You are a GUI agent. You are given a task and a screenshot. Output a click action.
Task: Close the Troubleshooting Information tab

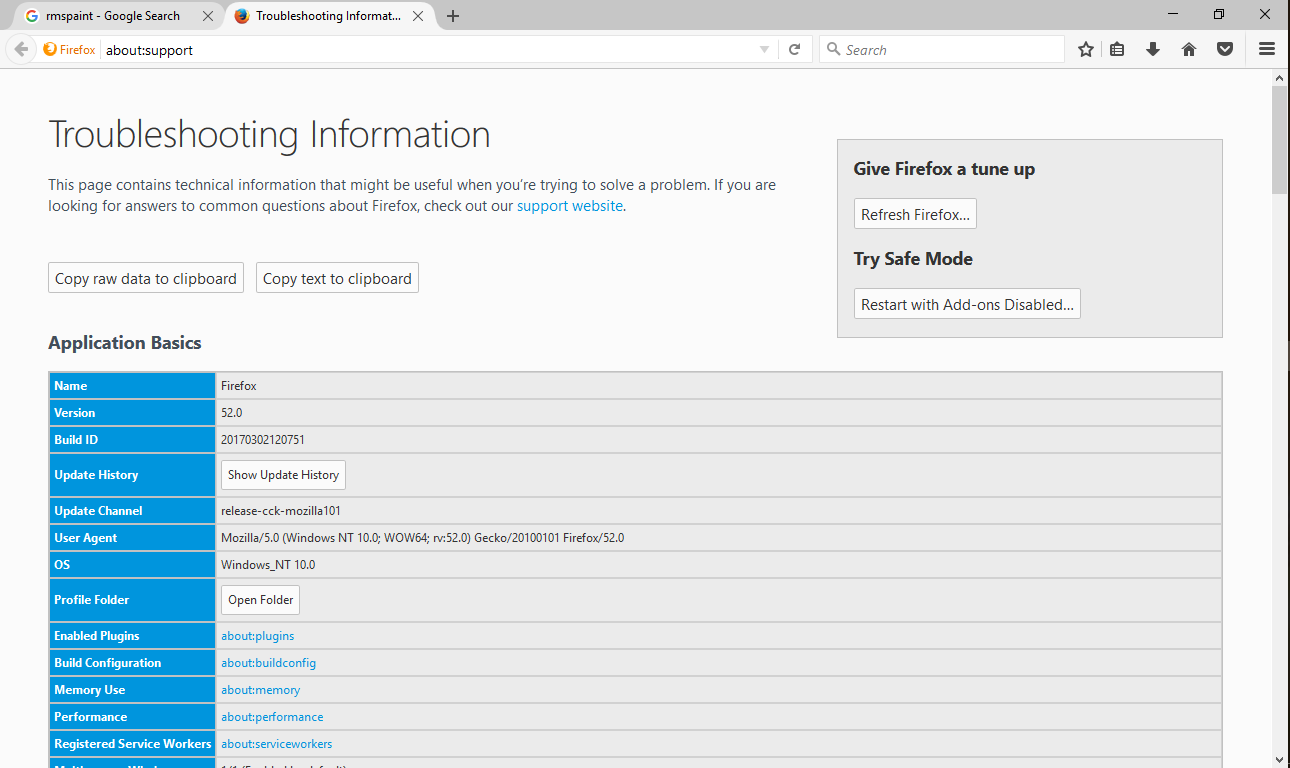tap(417, 16)
